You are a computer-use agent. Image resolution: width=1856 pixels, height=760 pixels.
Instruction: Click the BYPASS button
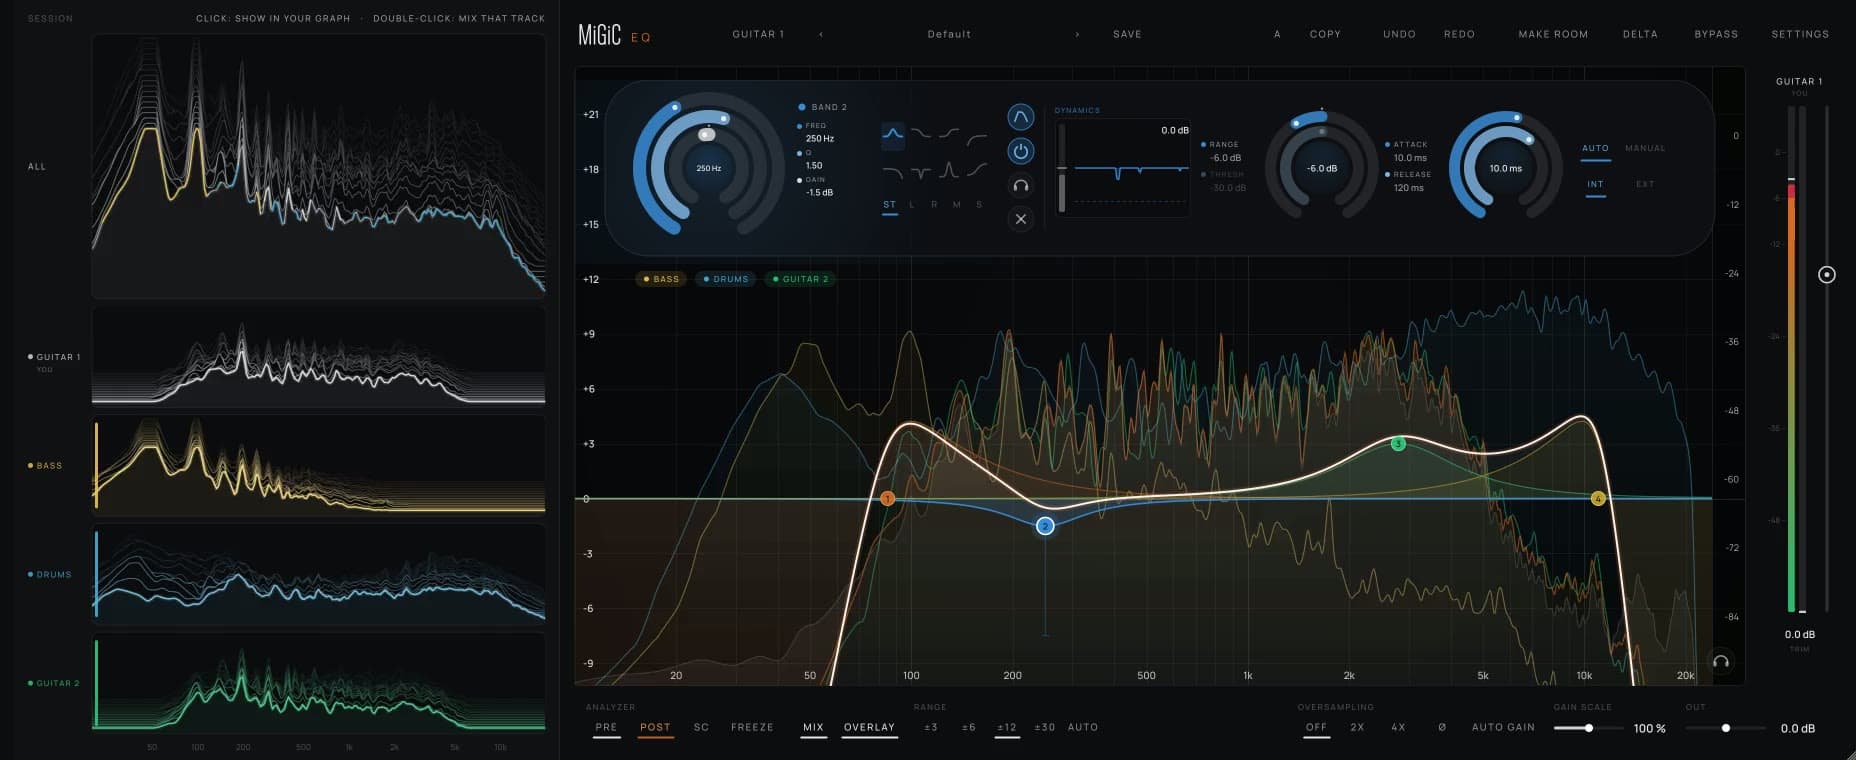(1716, 34)
